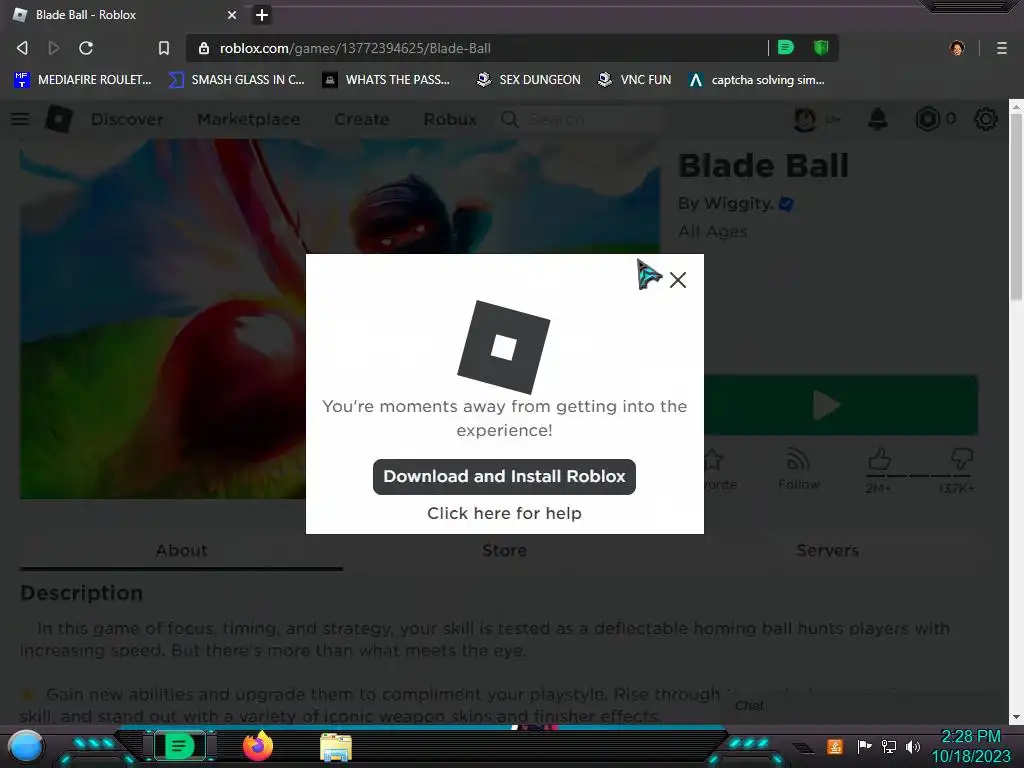Open the taskbar clock showing 2:28 PM

pos(970,746)
